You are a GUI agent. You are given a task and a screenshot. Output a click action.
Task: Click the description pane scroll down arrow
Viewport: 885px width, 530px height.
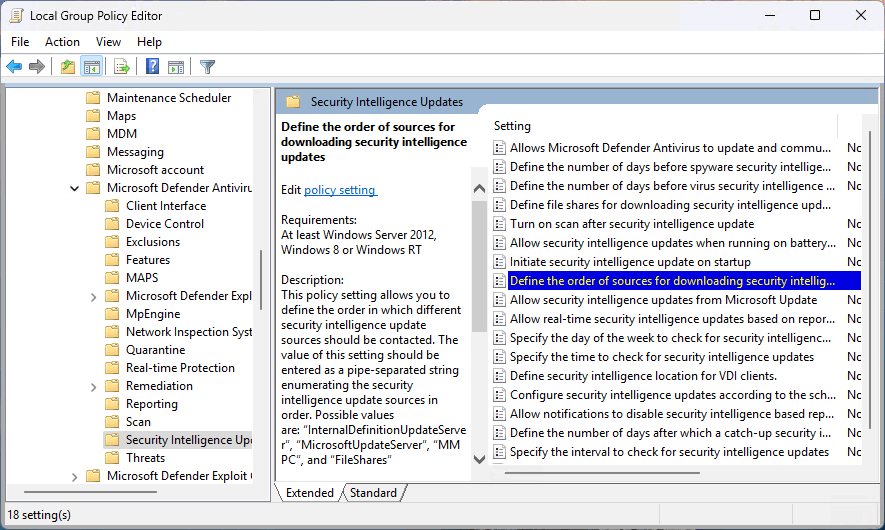pyautogui.click(x=478, y=458)
